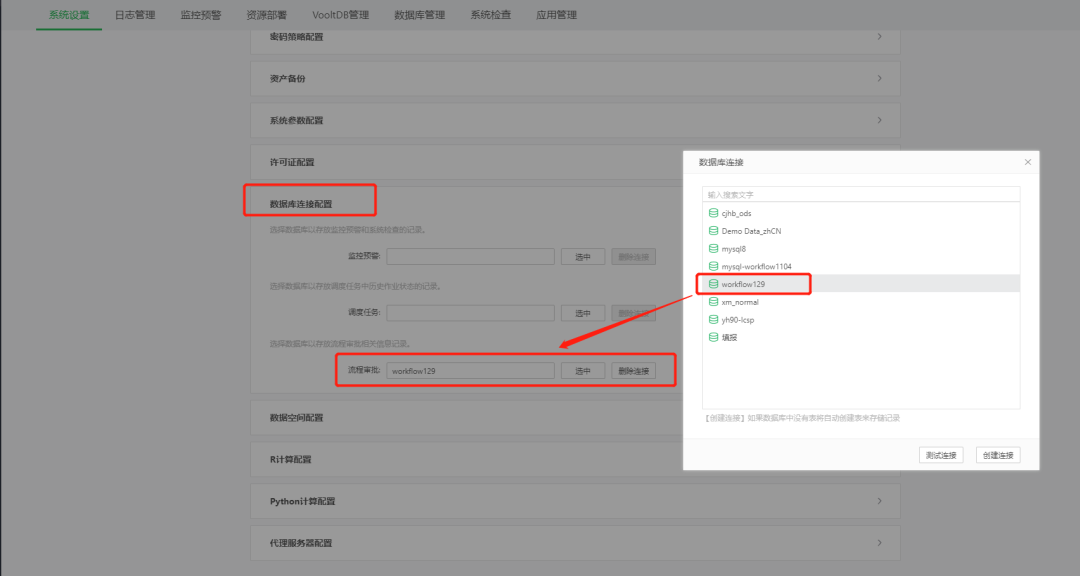
Task: Switch to the 数据库管理 tab
Action: click(x=419, y=14)
